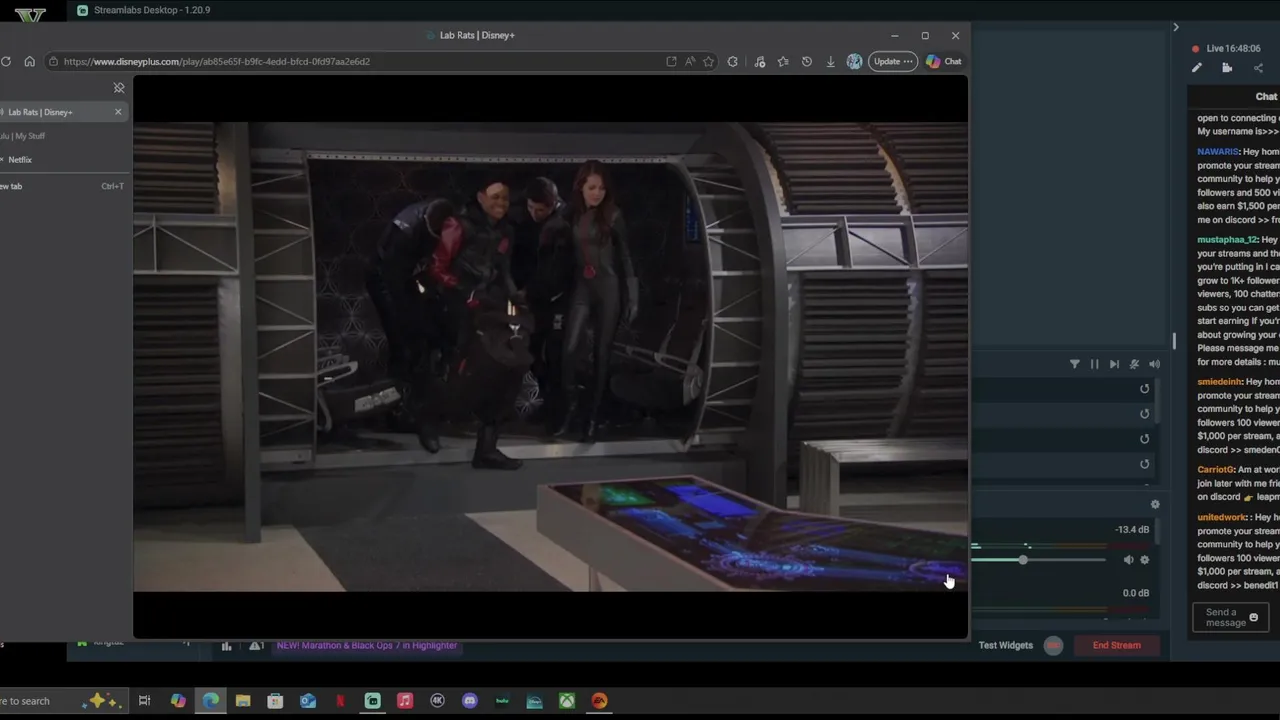Click the video camera icon in Streamlabs
The image size is (1280, 720).
pos(1227,68)
